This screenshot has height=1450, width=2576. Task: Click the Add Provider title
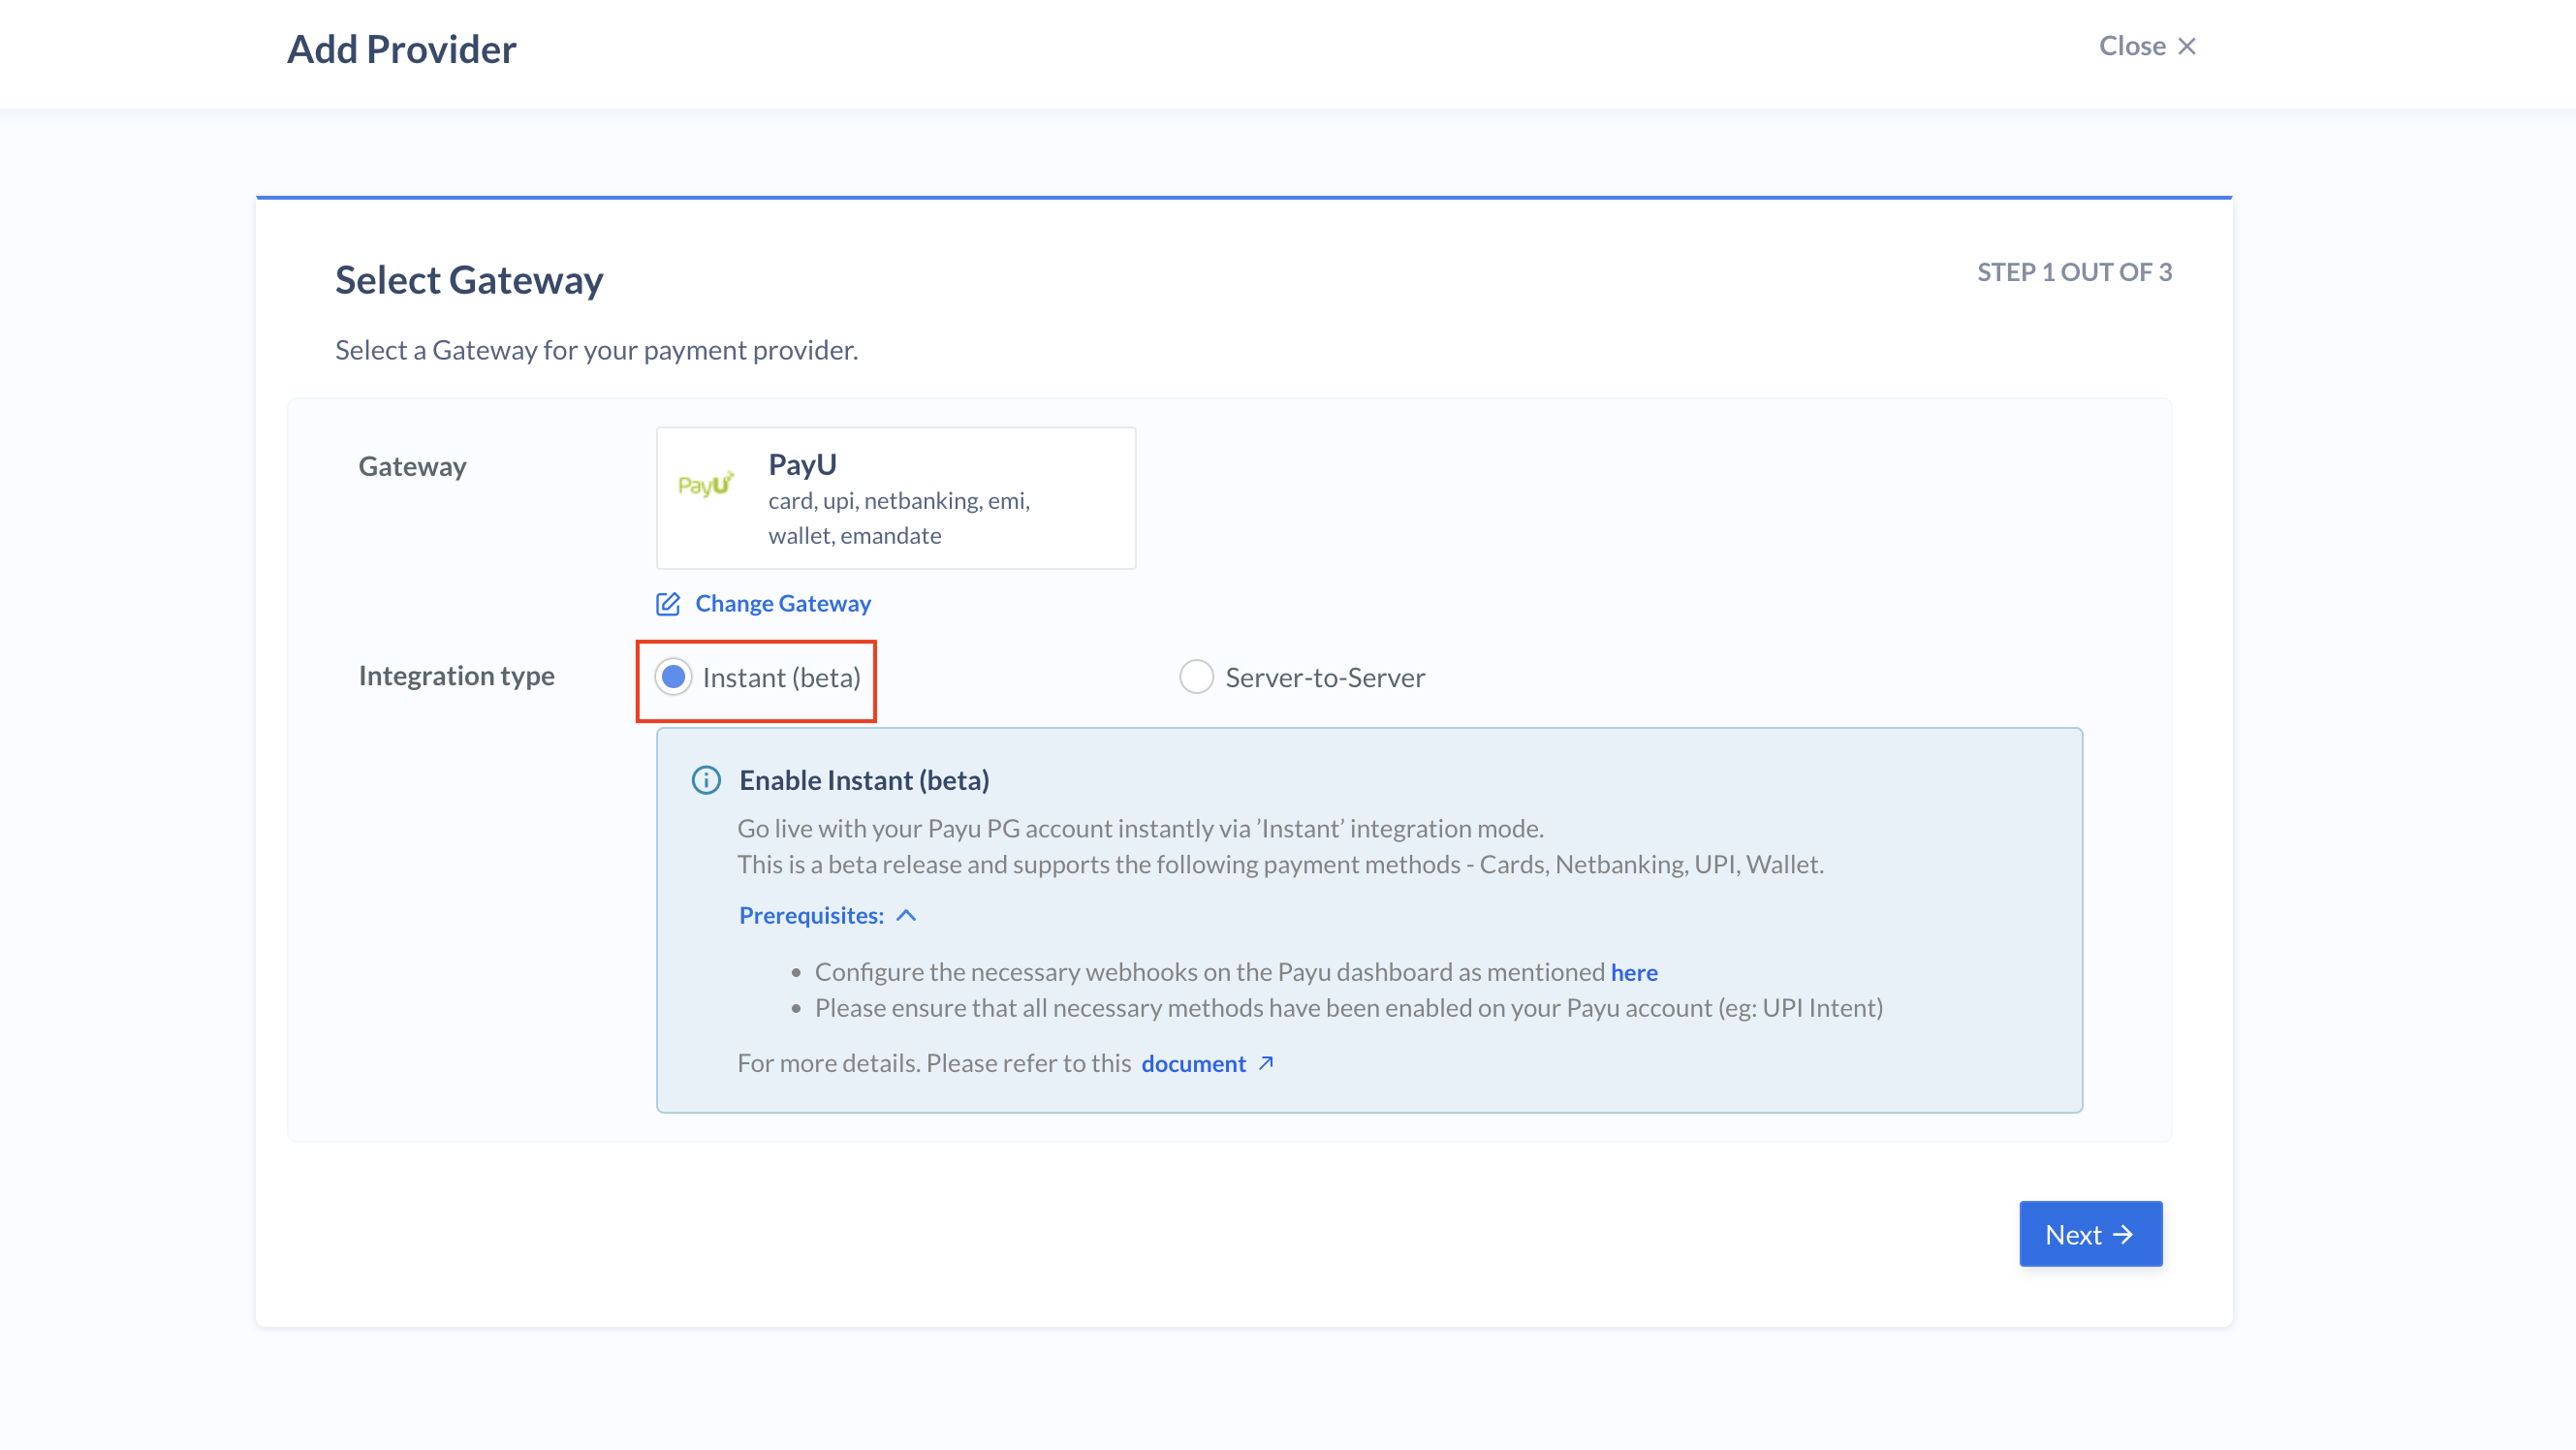point(402,49)
